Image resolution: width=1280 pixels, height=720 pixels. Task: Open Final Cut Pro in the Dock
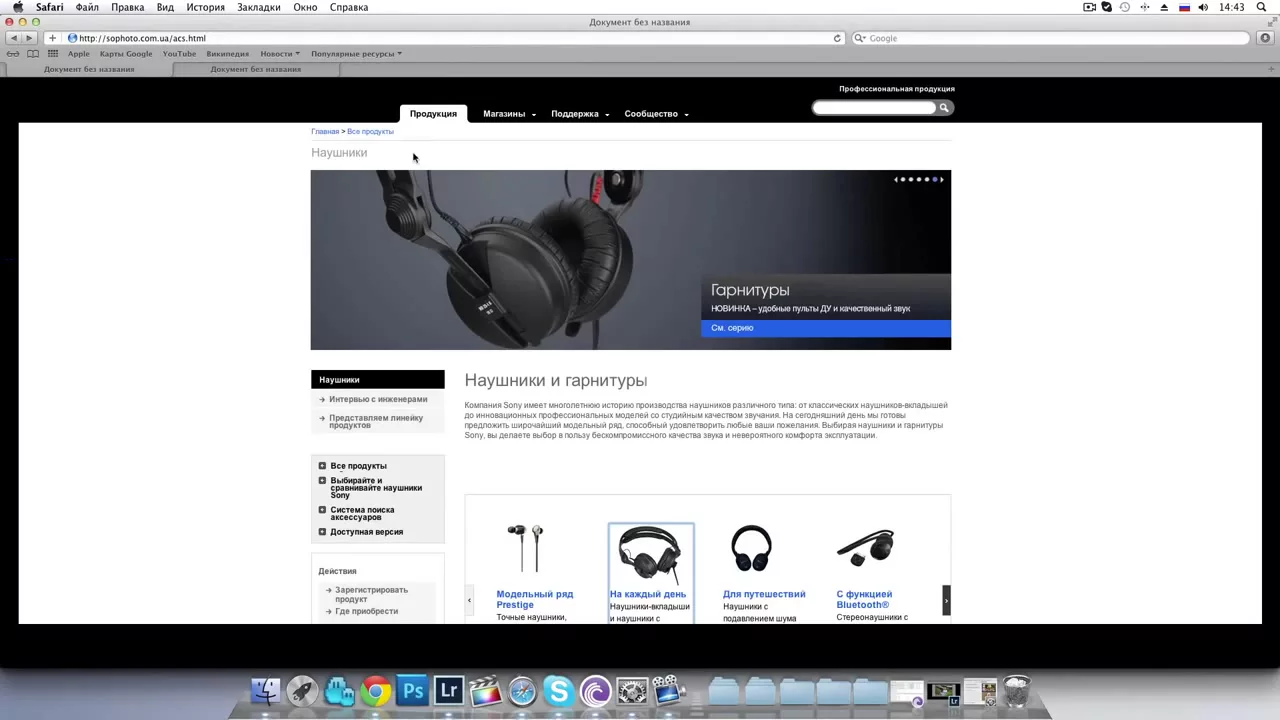(486, 691)
